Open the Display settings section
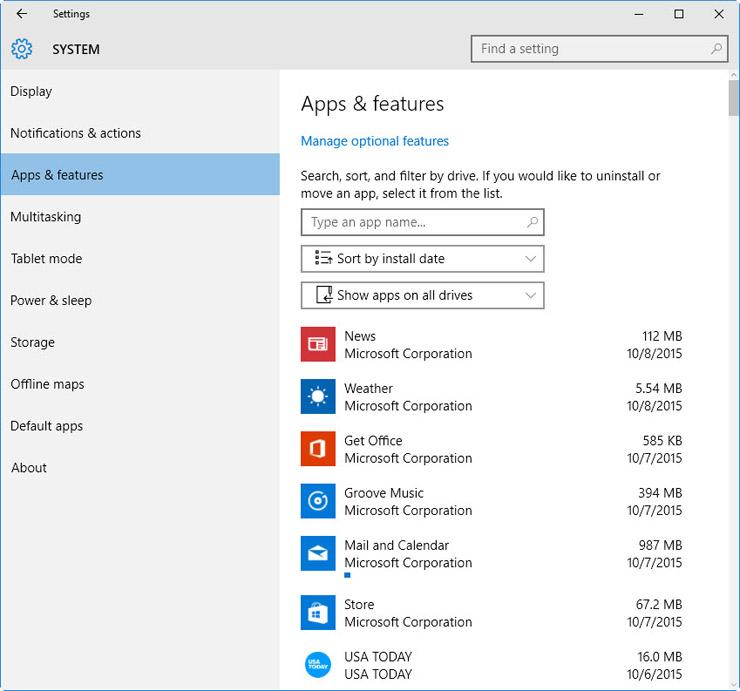The width and height of the screenshot is (740, 691). click(31, 92)
